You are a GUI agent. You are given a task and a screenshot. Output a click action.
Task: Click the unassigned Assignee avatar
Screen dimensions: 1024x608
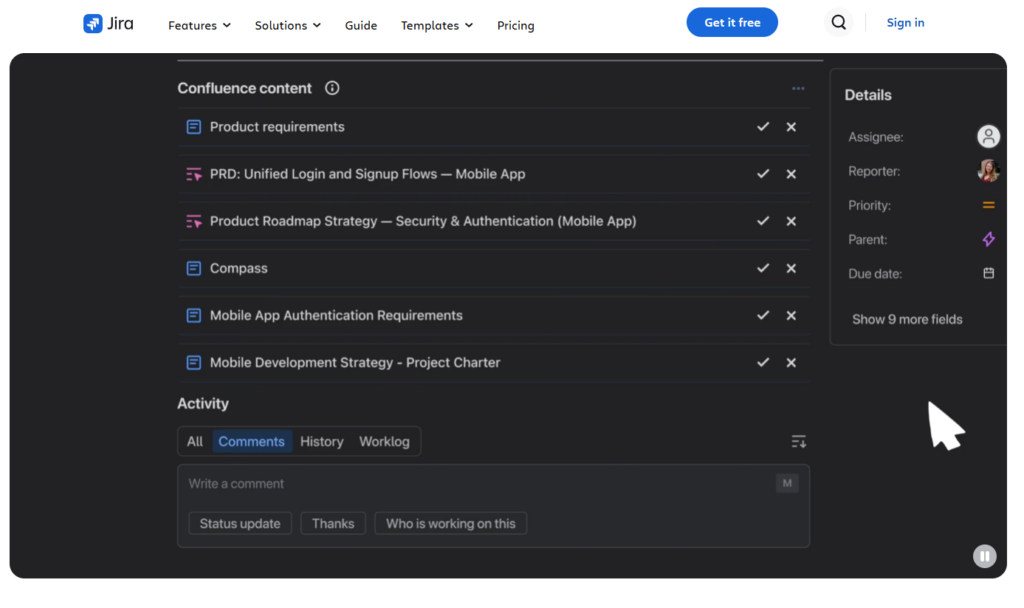(x=988, y=136)
